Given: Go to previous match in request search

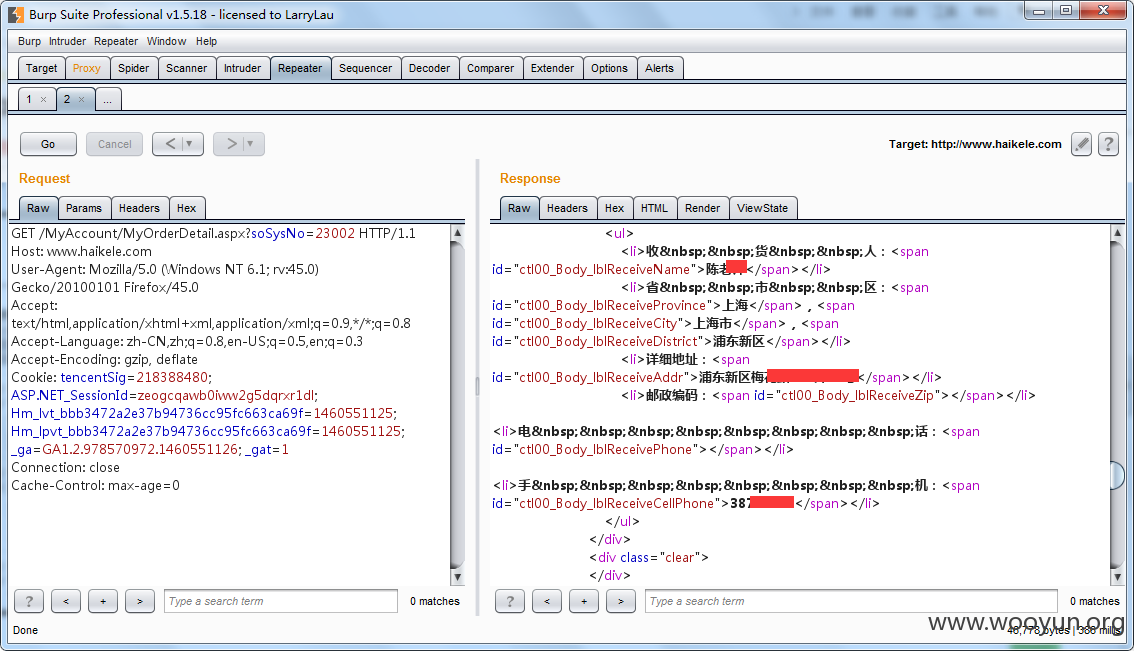Looking at the screenshot, I should 66,601.
